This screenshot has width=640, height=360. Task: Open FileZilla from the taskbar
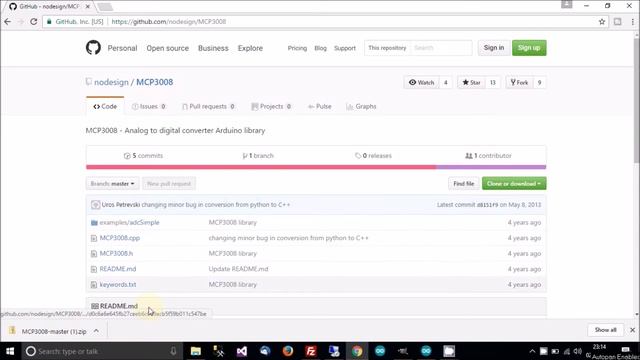click(311, 351)
